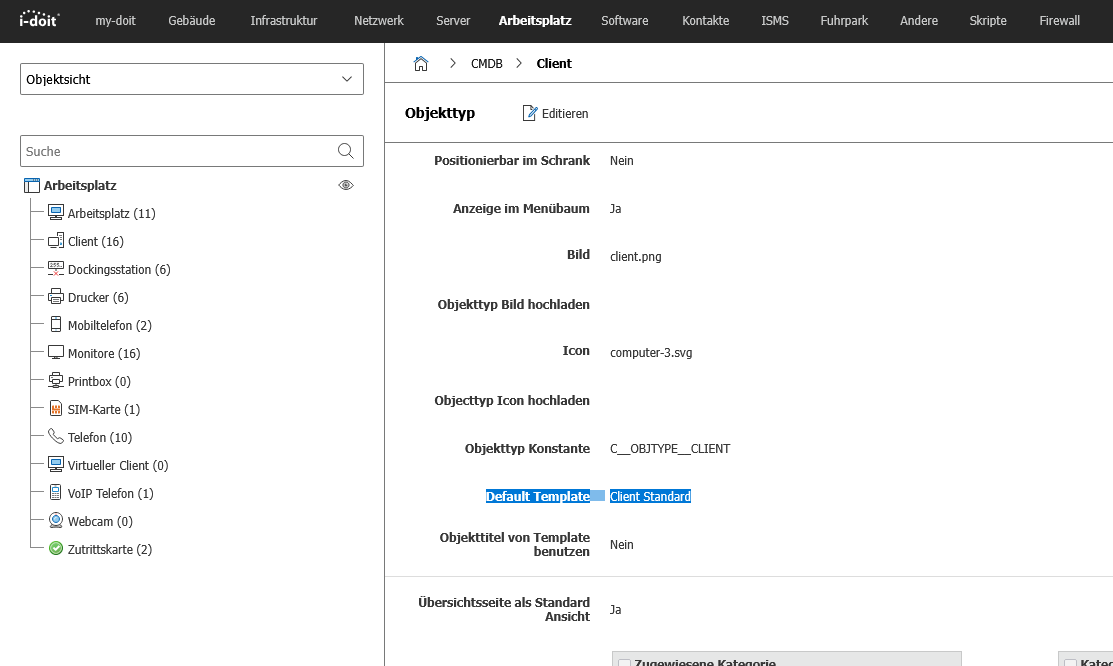Click the Editieren button
The height and width of the screenshot is (666, 1113).
tap(555, 114)
